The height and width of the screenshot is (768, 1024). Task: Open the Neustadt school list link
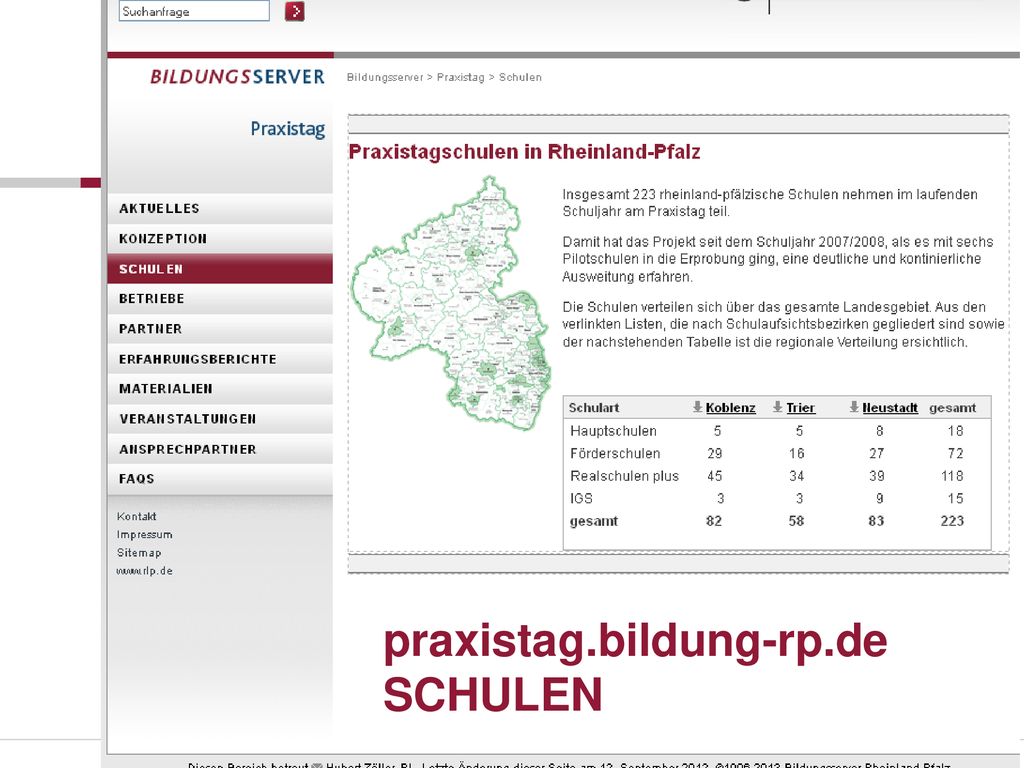click(889, 408)
